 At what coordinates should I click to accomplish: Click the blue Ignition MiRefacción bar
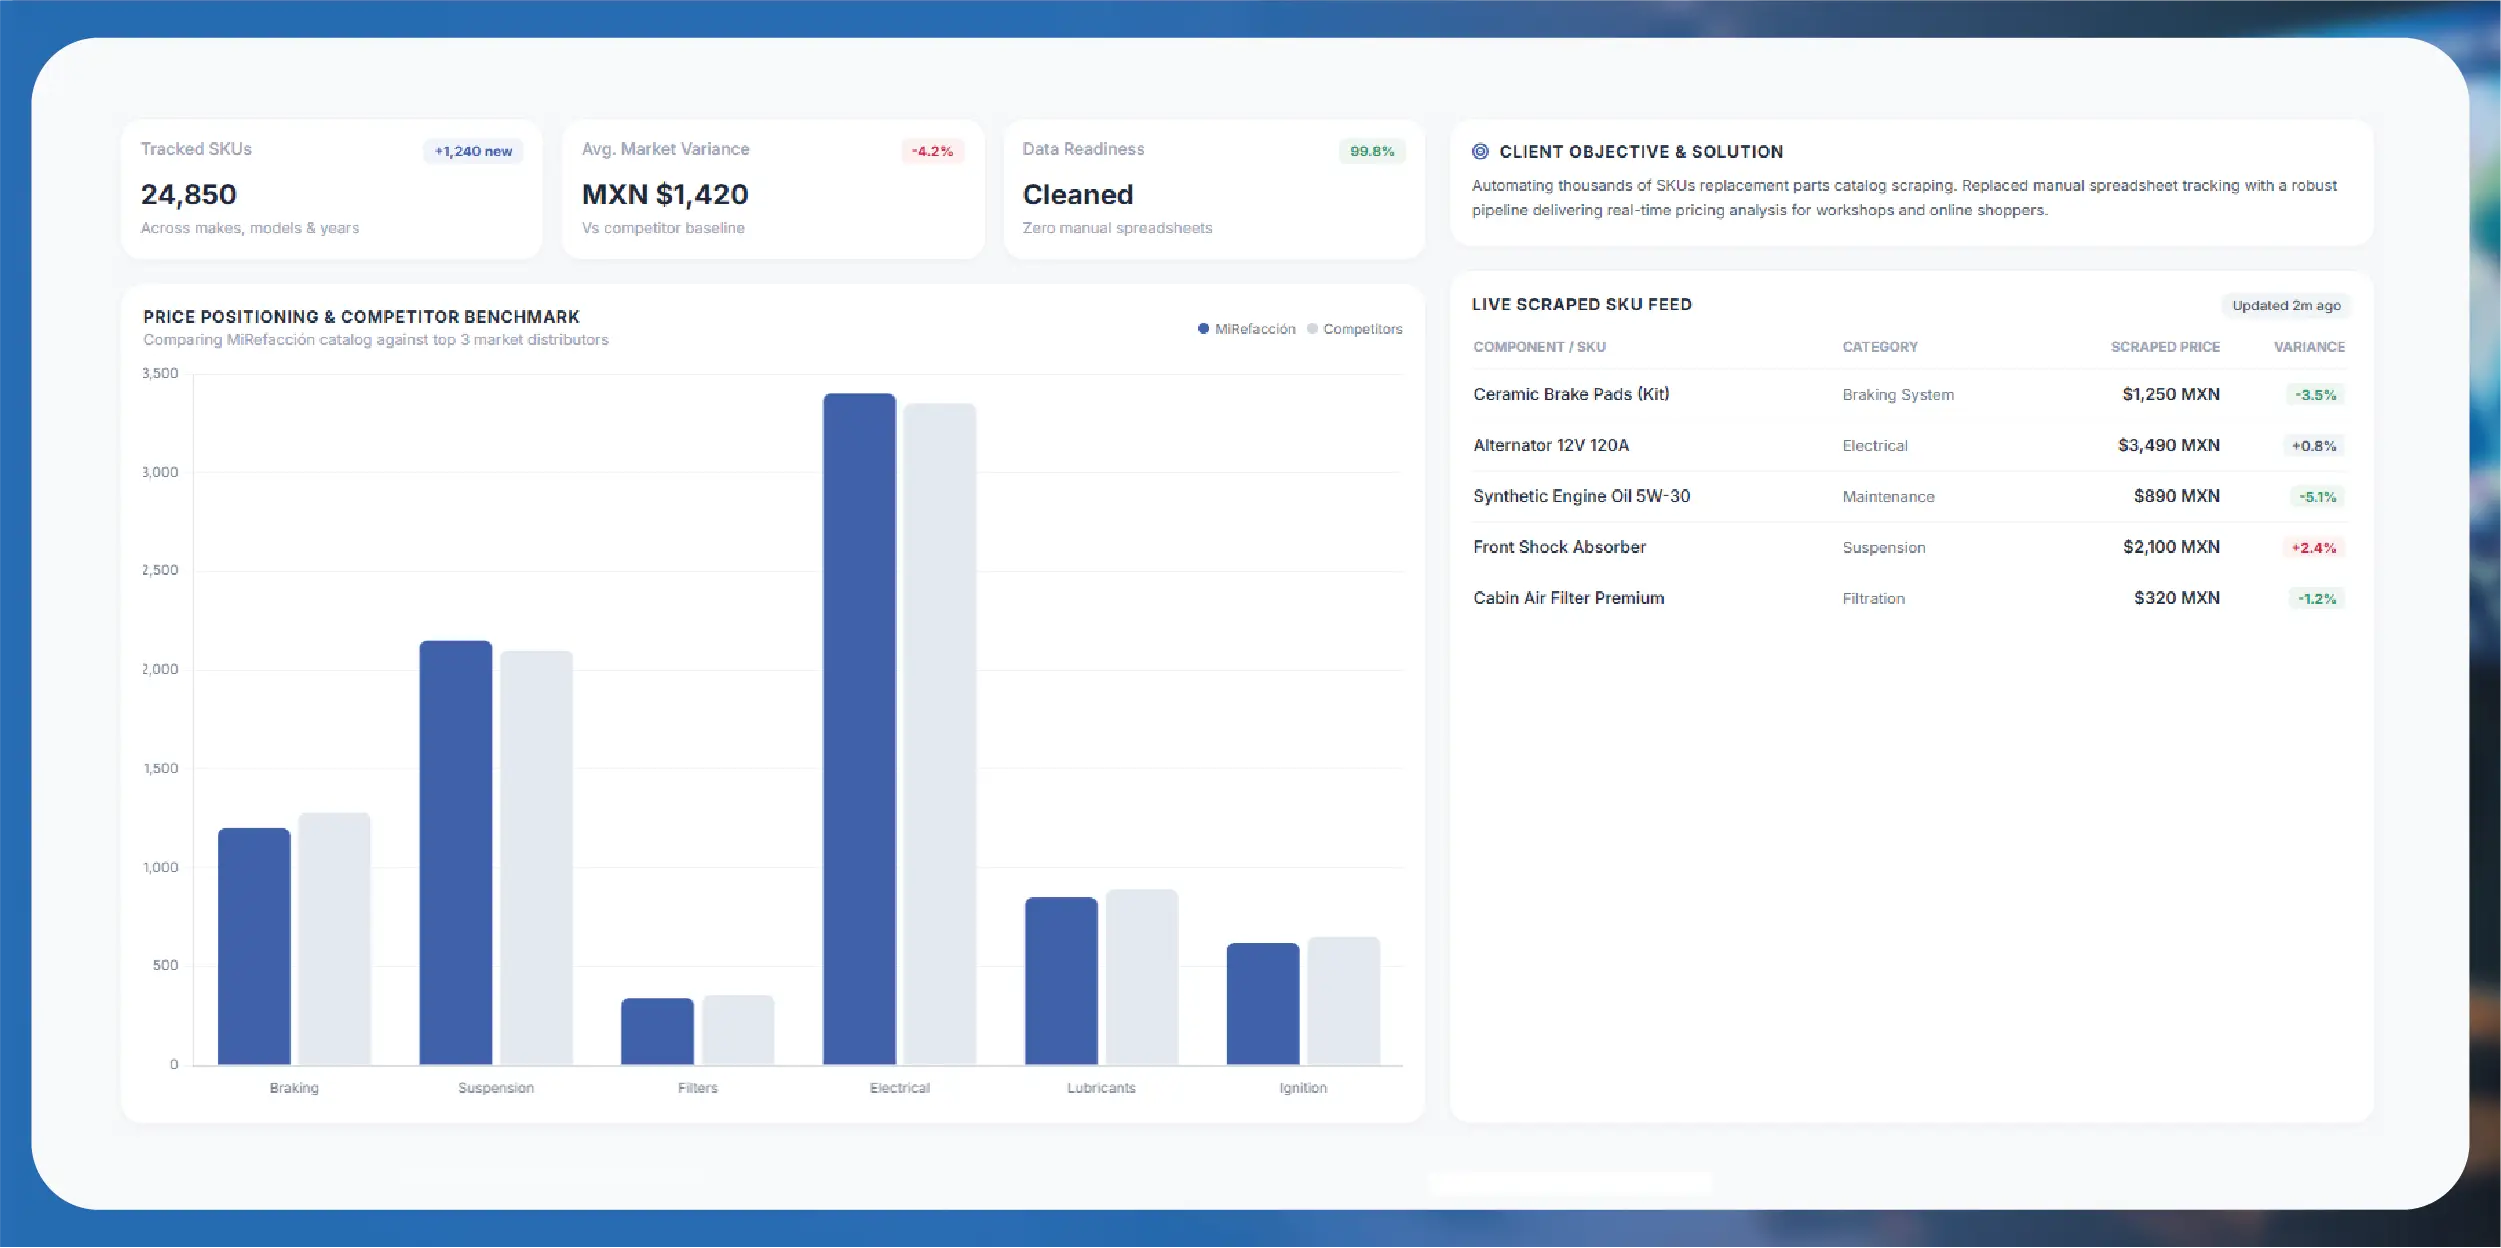tap(1263, 1004)
